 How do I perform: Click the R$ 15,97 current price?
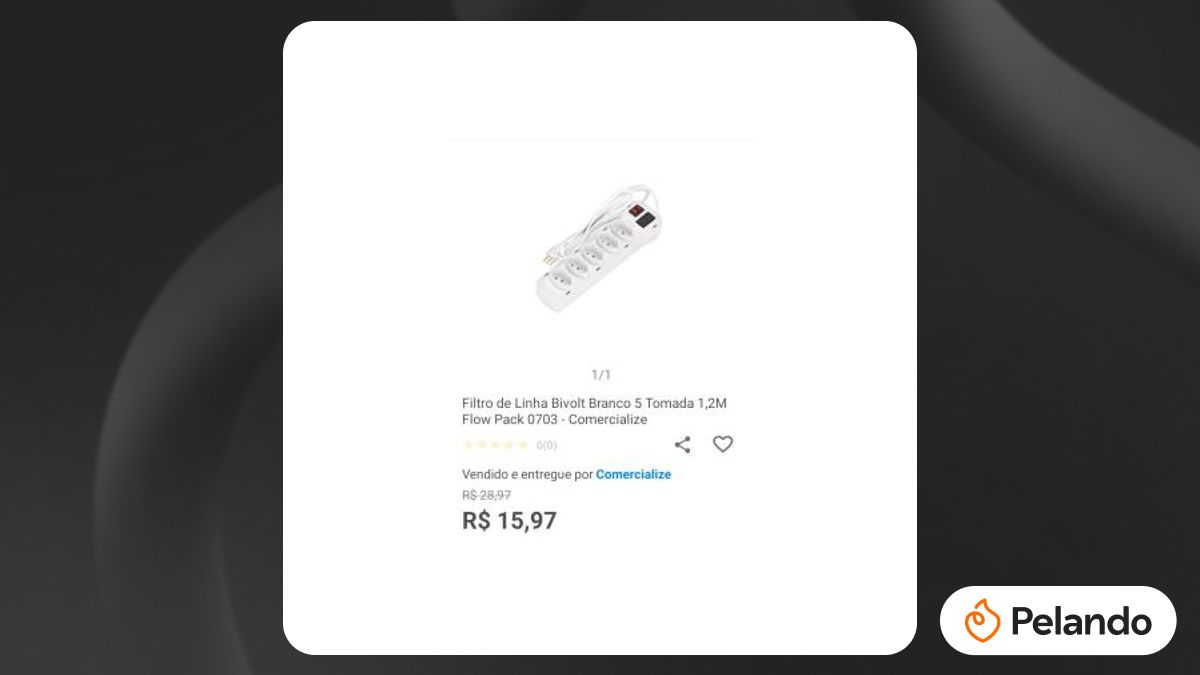509,521
